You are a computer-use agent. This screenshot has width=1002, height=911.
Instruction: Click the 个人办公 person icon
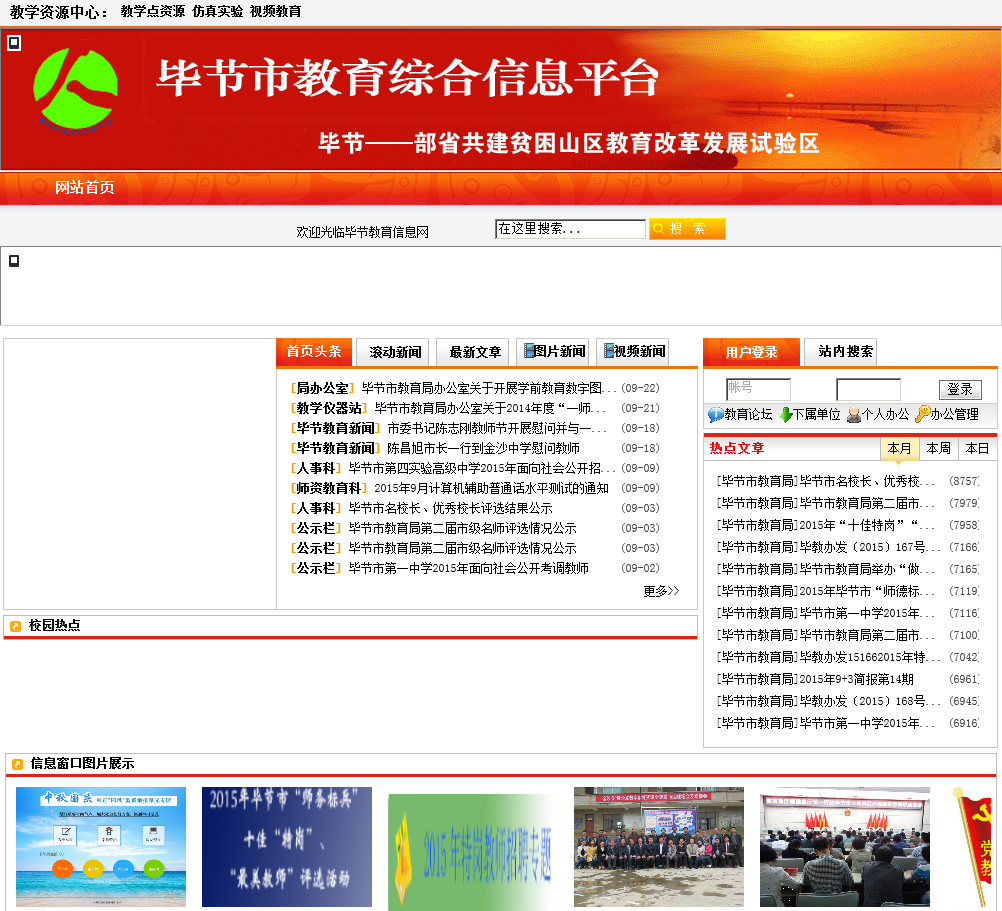click(x=854, y=415)
